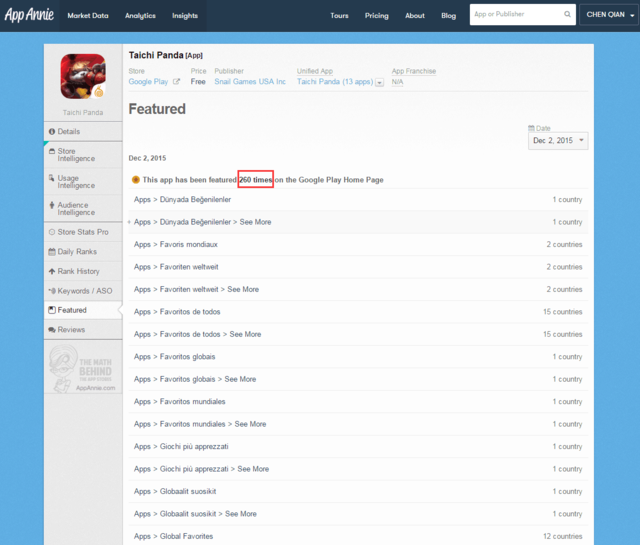Viewport: 640px width, 545px height.
Task: Open the Insights menu
Action: [x=184, y=16]
